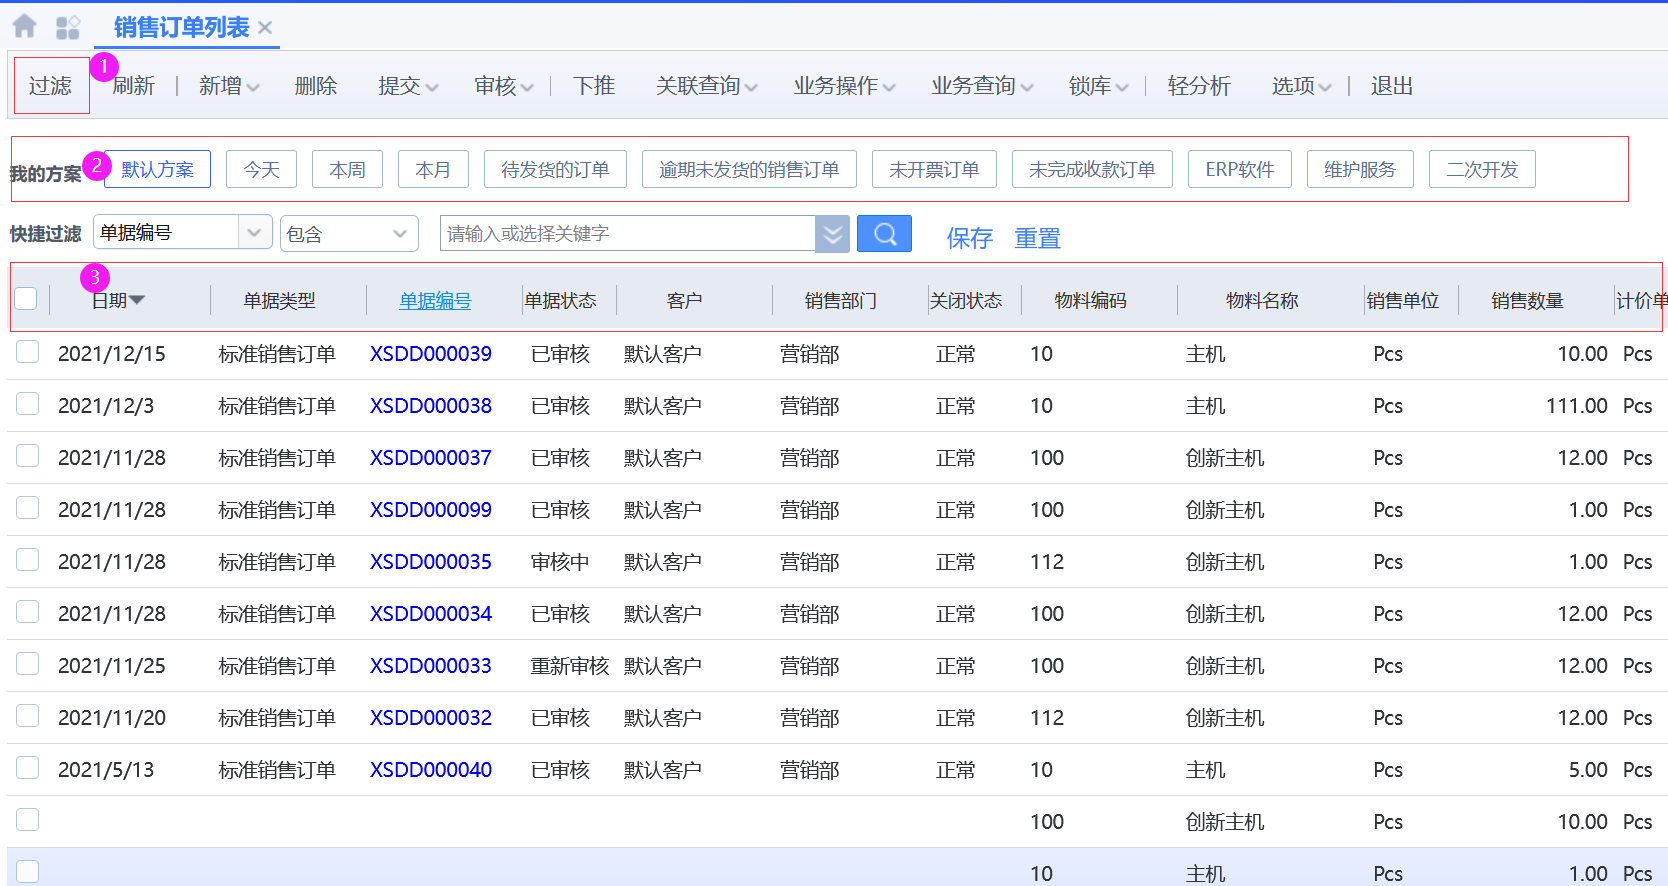Open order XSDD000033
The height and width of the screenshot is (886, 1668).
431,666
